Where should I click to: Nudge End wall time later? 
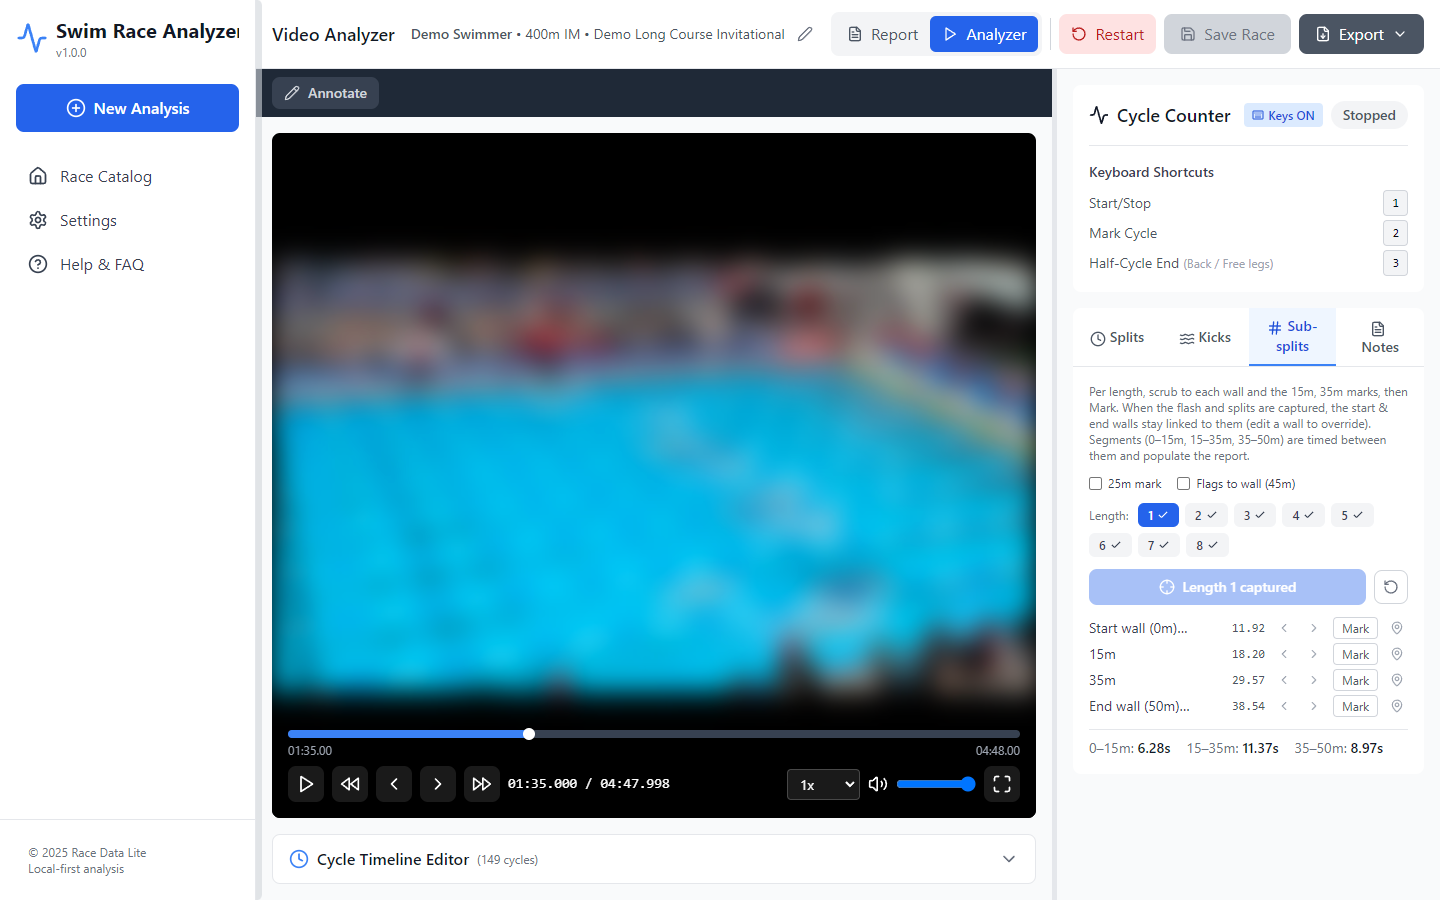(x=1314, y=706)
